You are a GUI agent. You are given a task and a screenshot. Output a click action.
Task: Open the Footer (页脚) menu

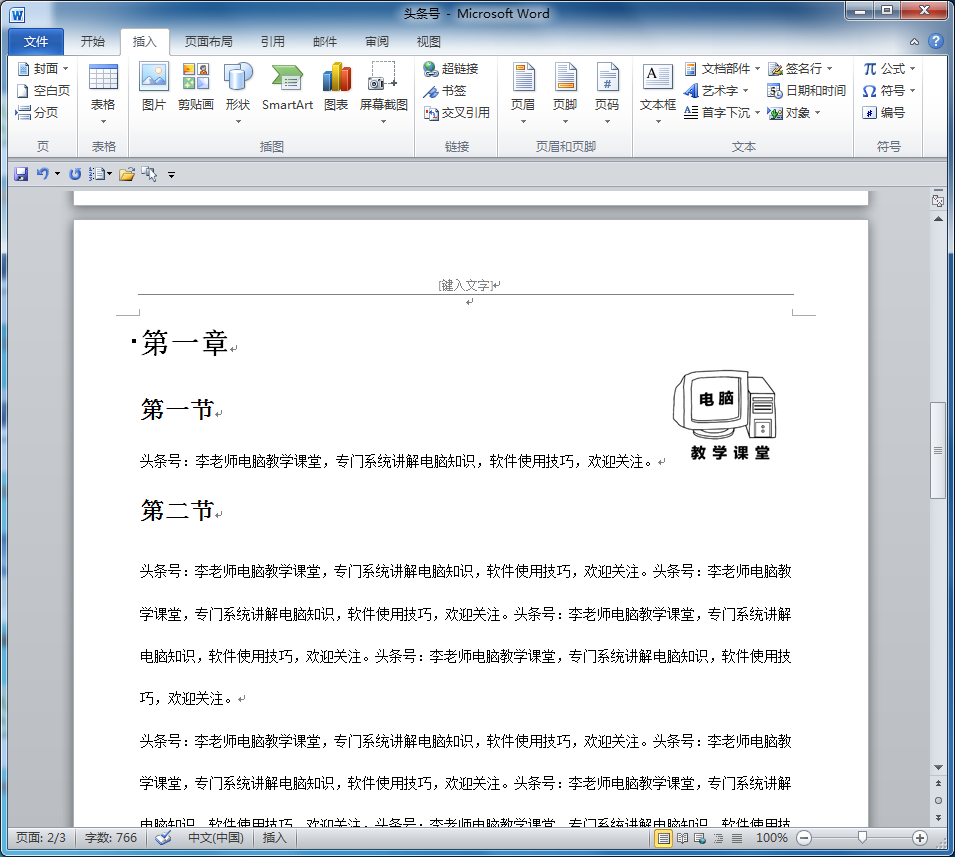tap(565, 94)
